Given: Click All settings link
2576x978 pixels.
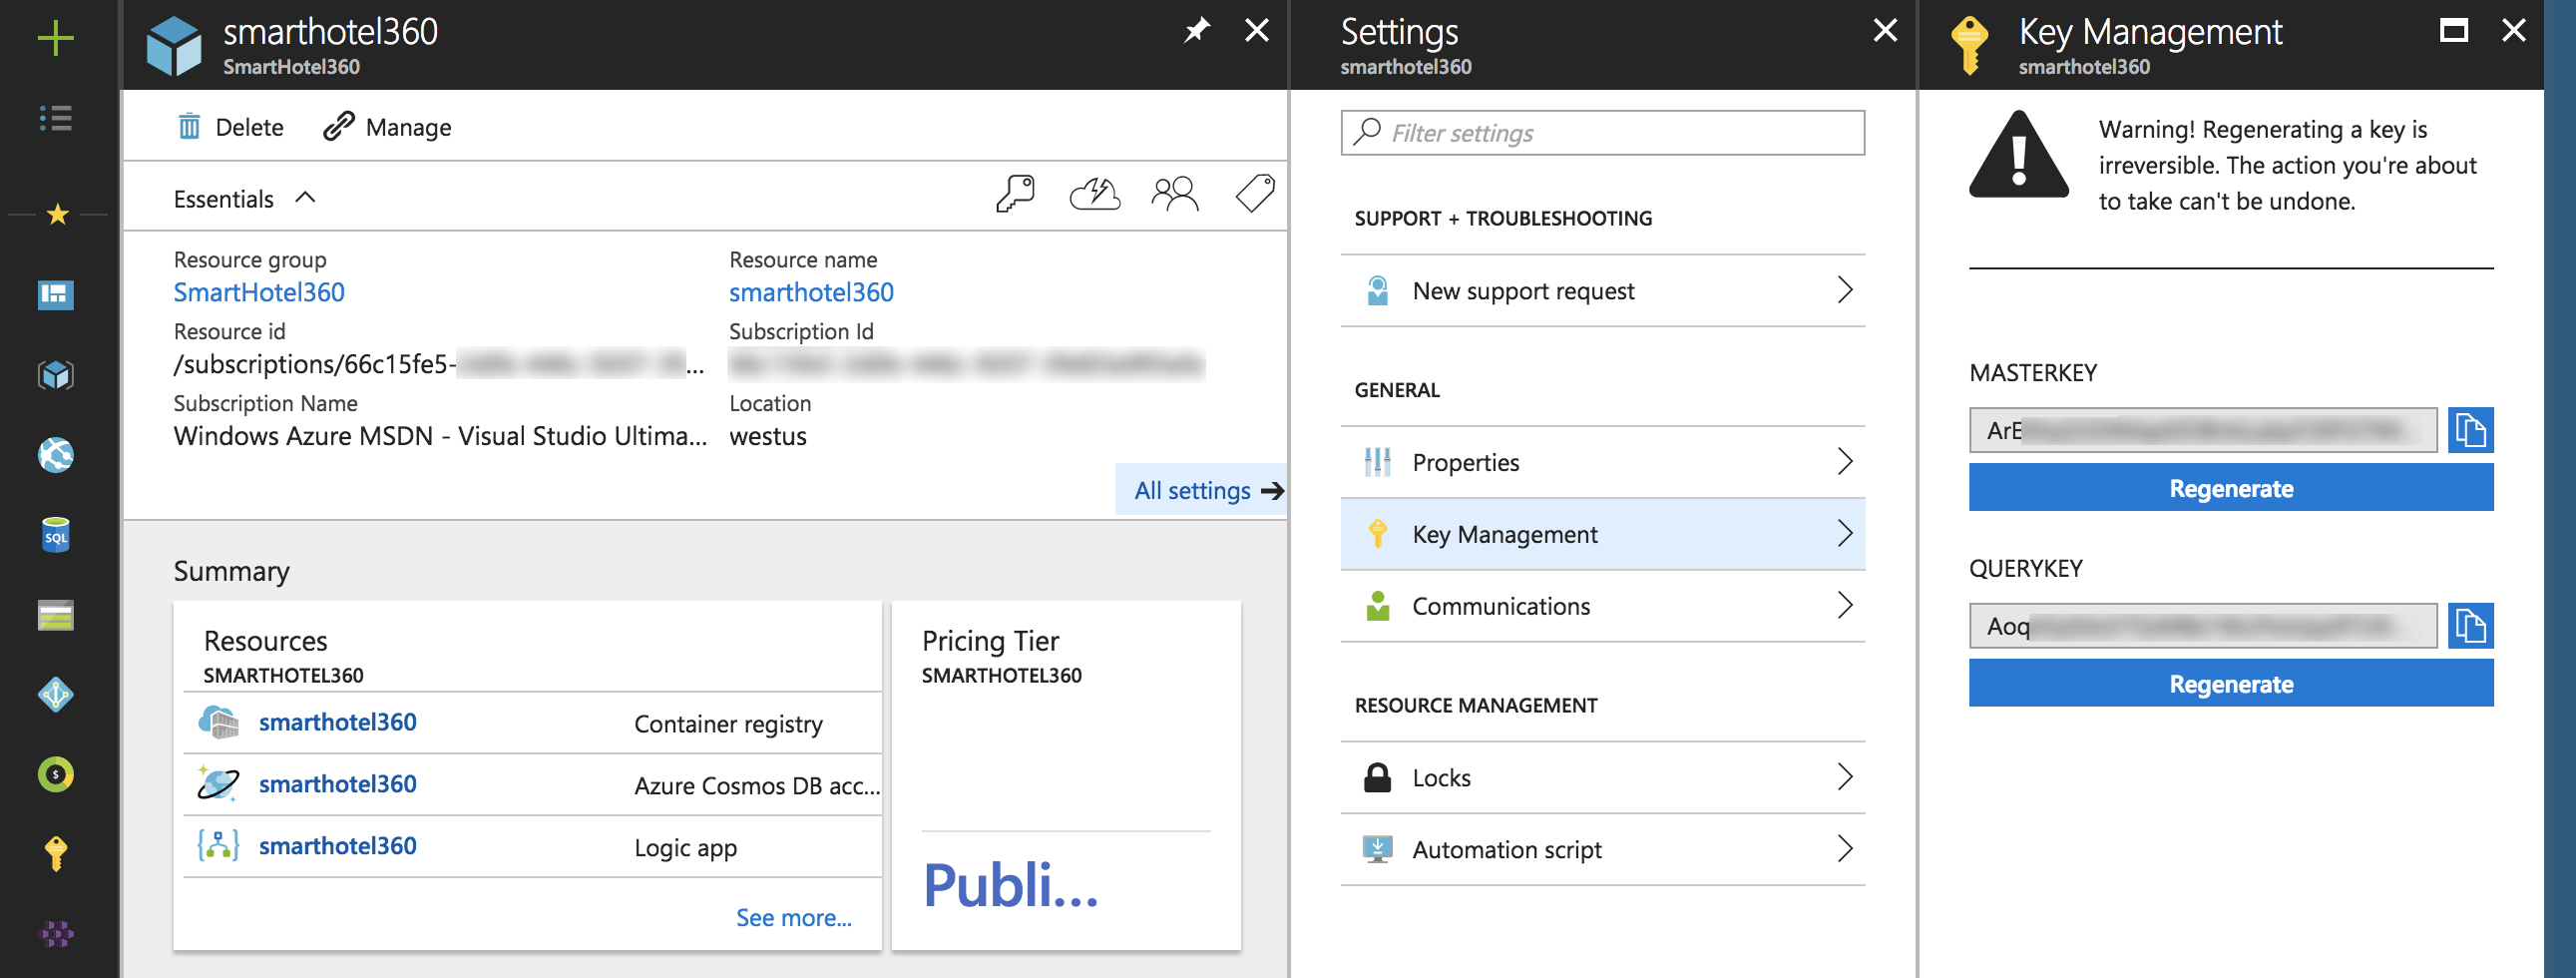Looking at the screenshot, I should tap(1200, 490).
